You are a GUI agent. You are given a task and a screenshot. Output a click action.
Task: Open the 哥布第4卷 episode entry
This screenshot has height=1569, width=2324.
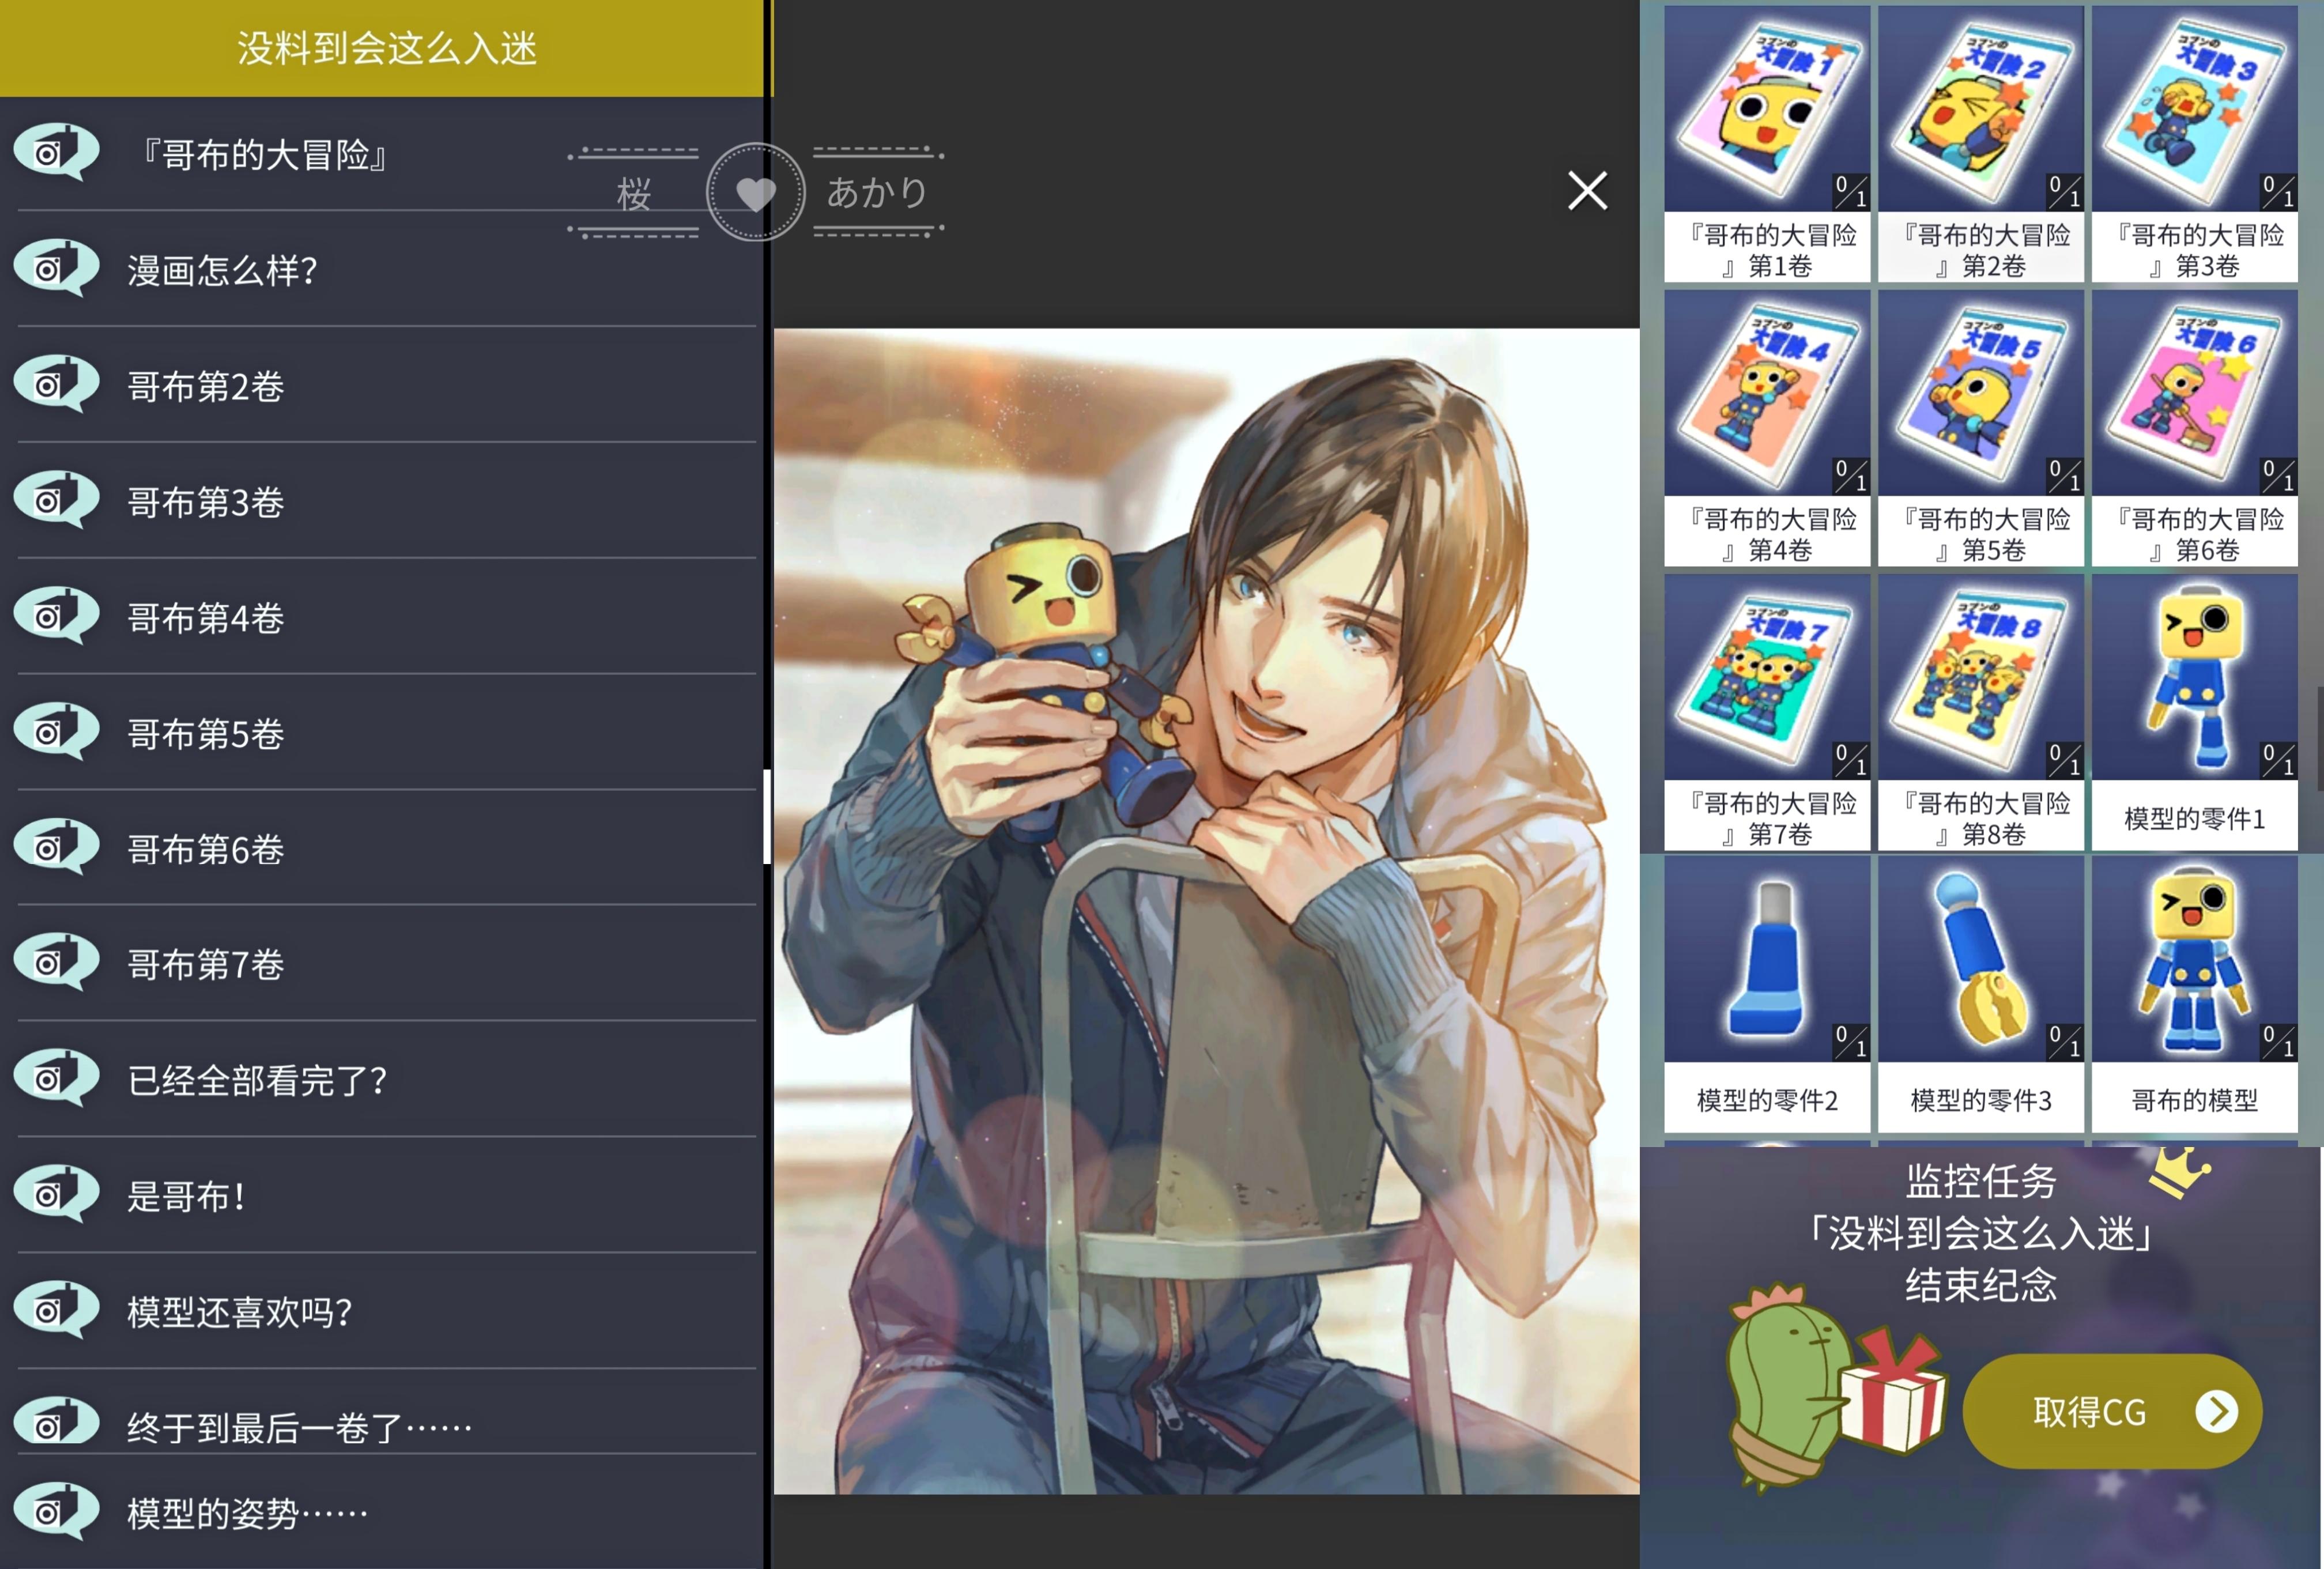(x=206, y=618)
